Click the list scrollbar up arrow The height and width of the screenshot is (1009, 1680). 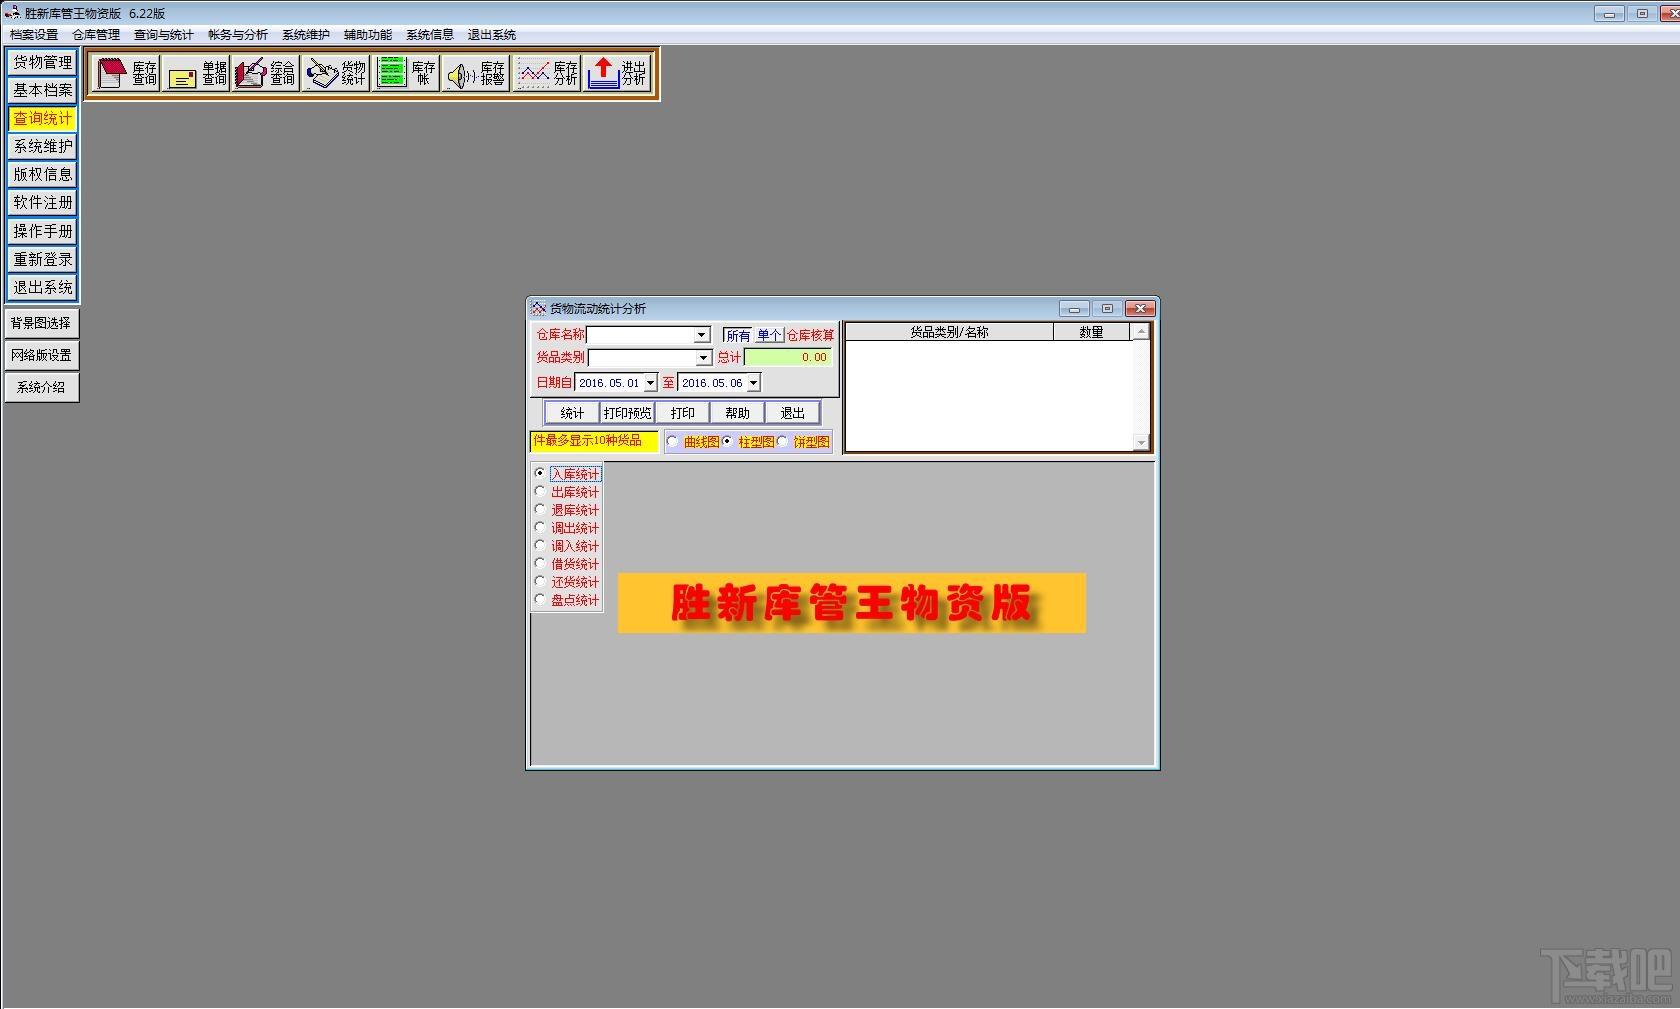pos(1141,332)
